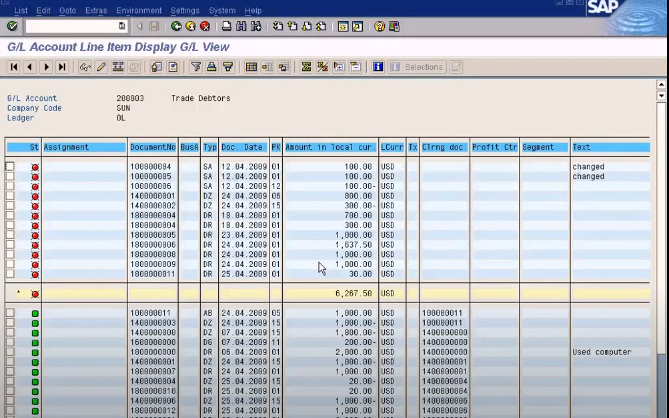Open the Help menu
The image size is (669, 418).
253,10
